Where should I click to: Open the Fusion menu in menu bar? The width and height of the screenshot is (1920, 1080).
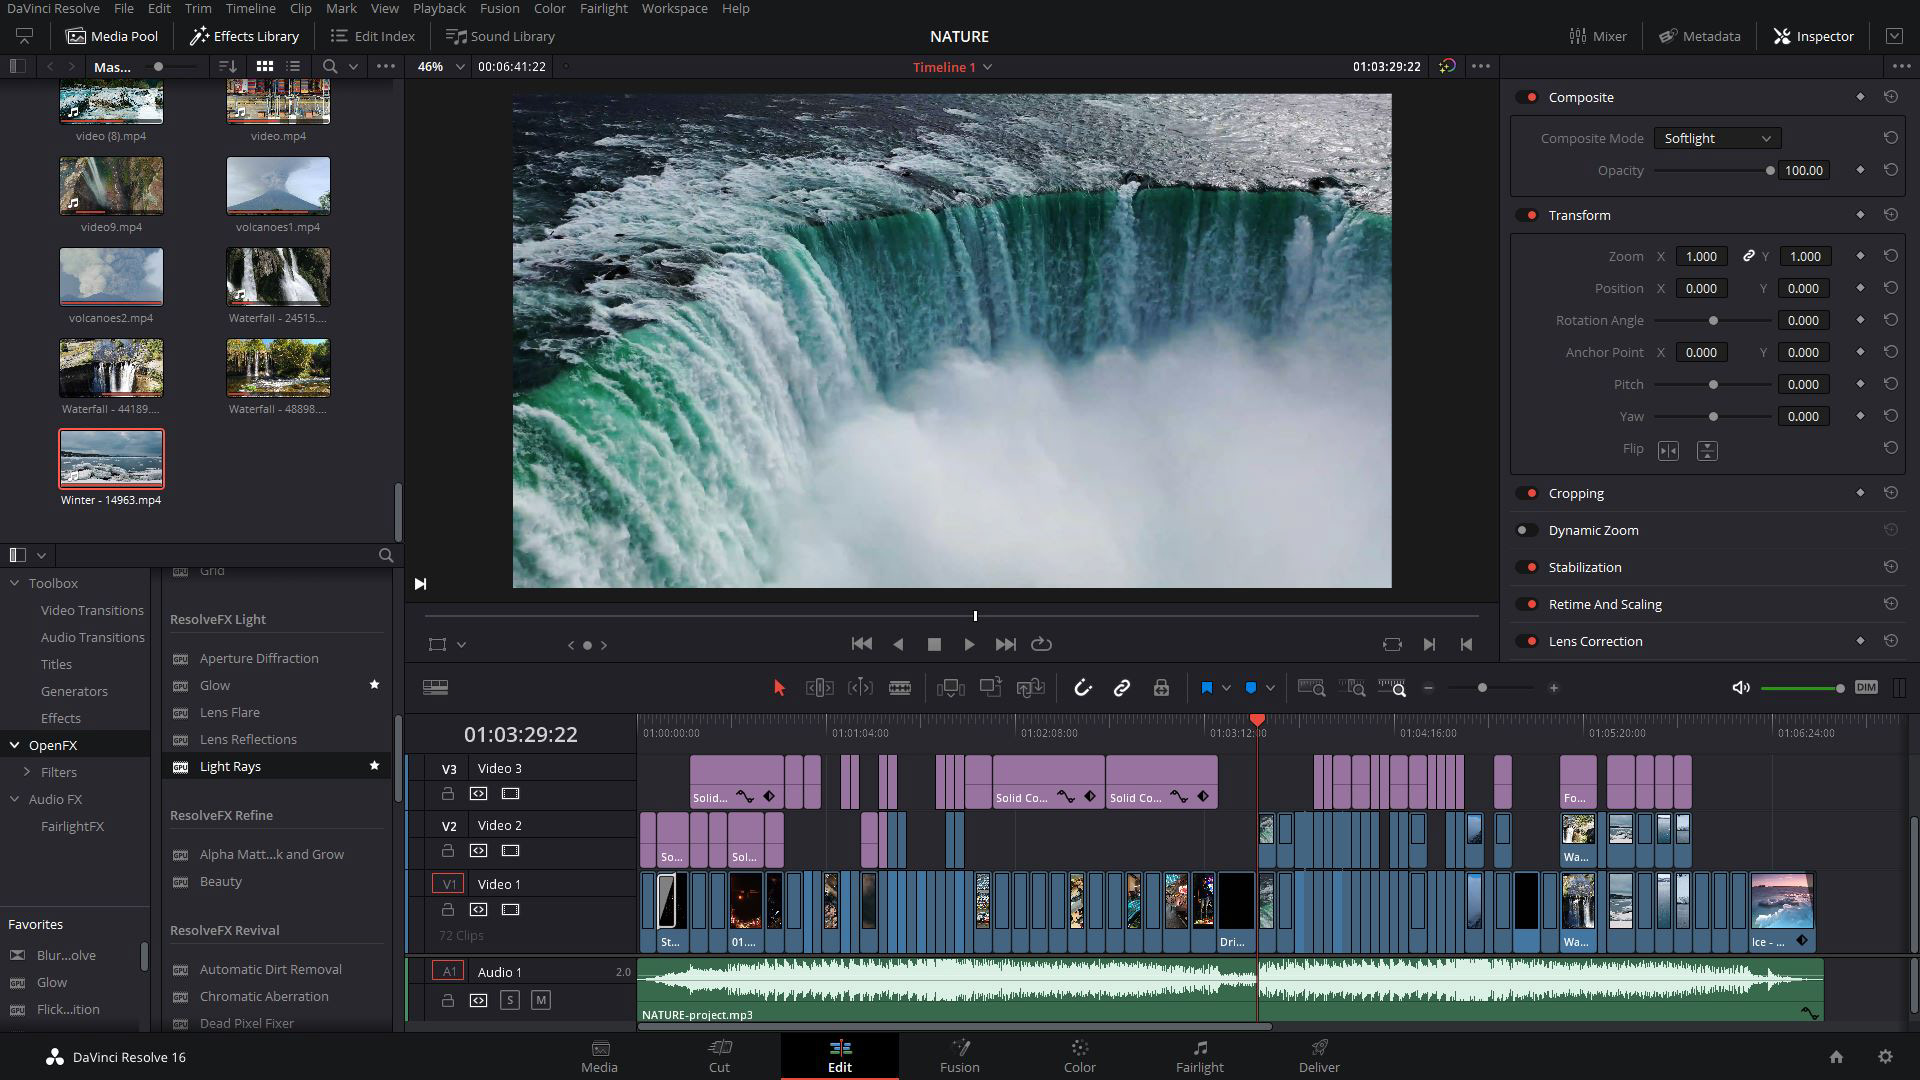(499, 8)
